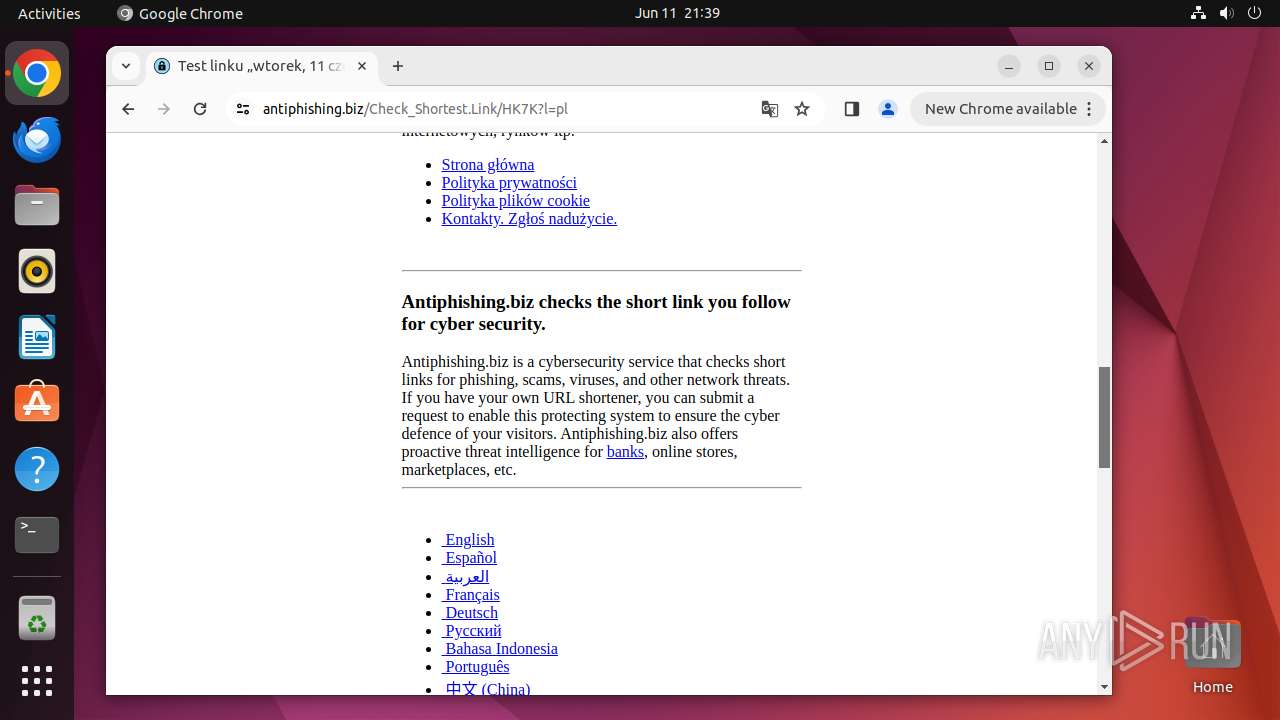
Task: Bookmark this tab with star icon
Action: (x=802, y=109)
